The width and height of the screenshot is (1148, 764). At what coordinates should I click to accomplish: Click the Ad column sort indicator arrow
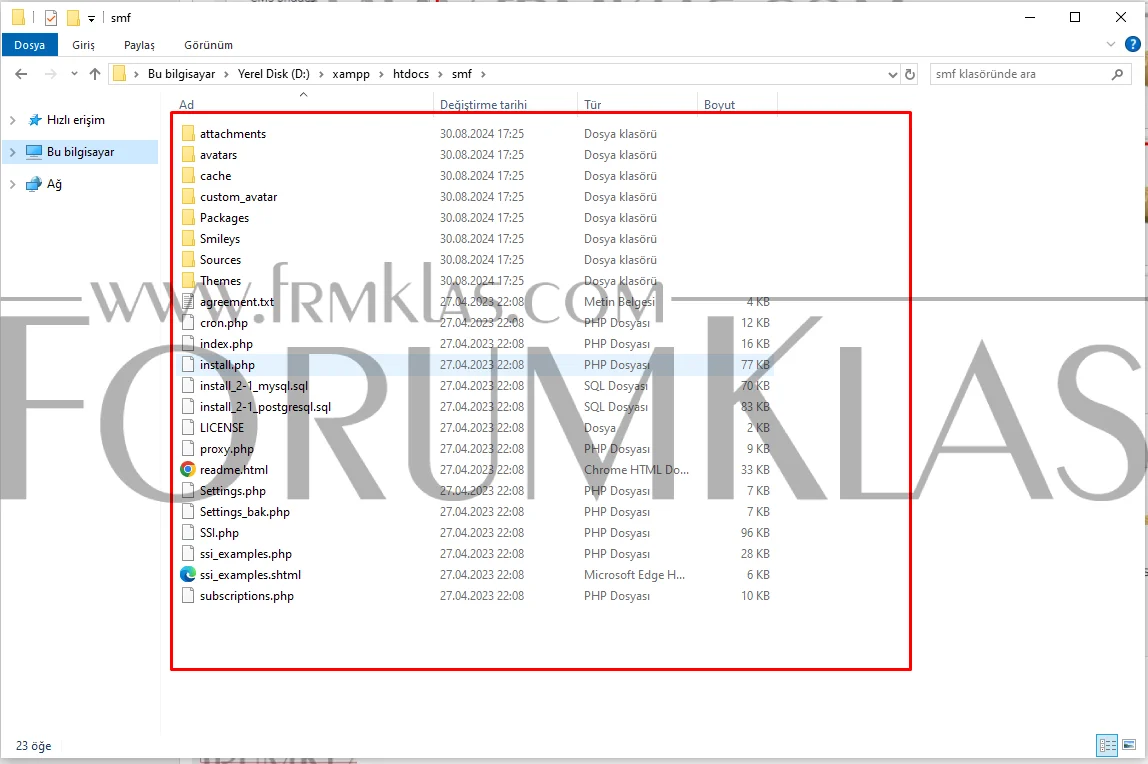pyautogui.click(x=302, y=97)
